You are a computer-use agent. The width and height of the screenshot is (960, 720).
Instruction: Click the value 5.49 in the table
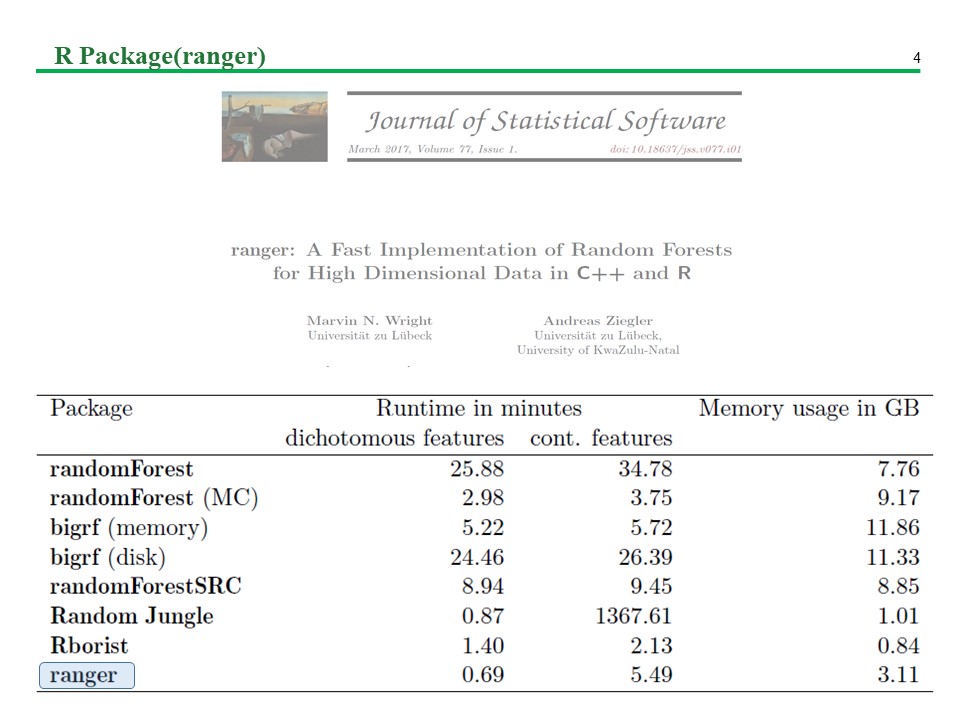(651, 675)
